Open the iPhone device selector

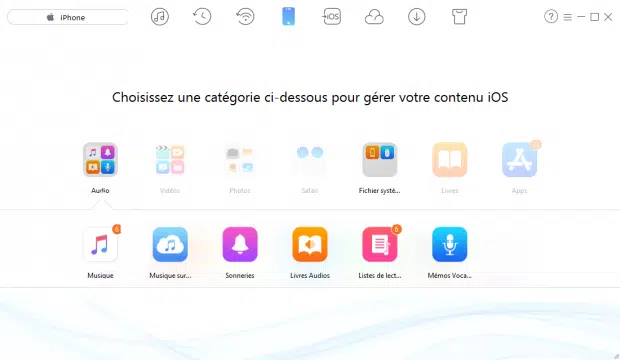pyautogui.click(x=68, y=17)
